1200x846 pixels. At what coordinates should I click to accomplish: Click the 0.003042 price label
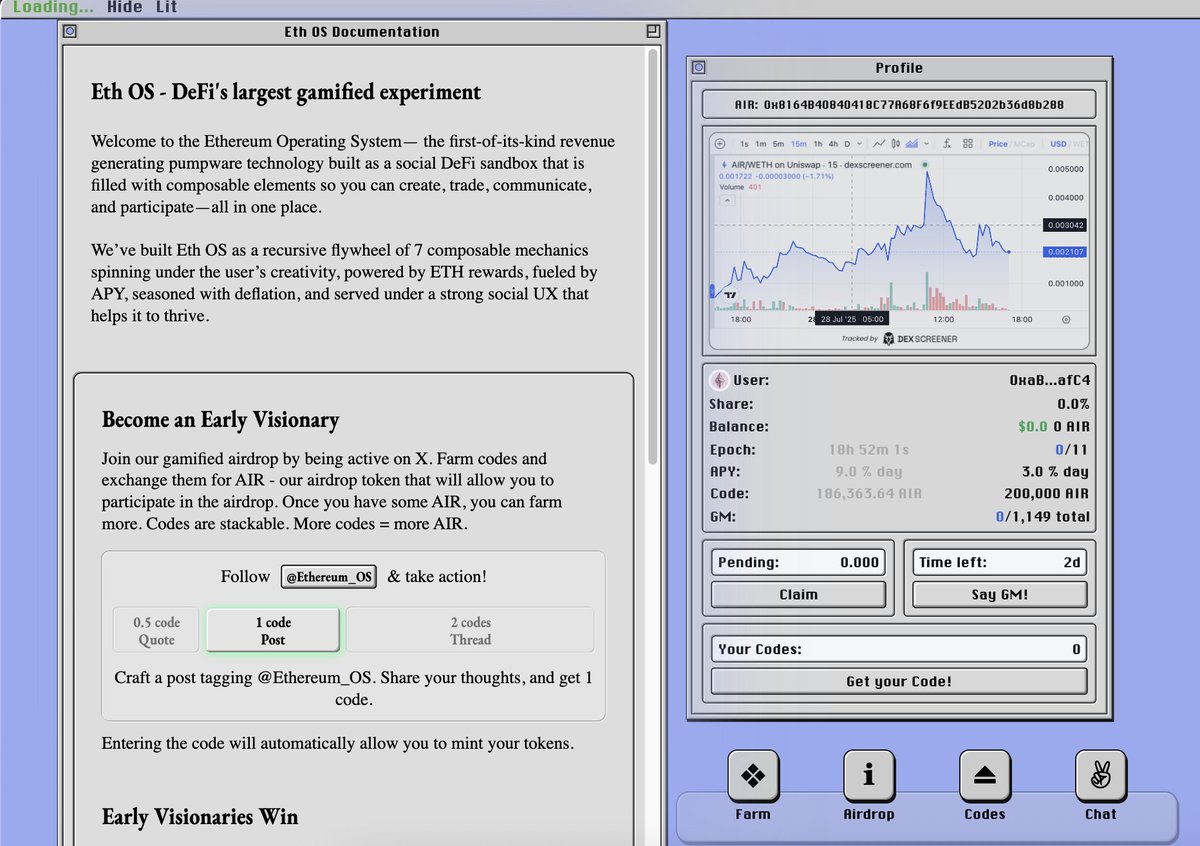tap(1064, 226)
